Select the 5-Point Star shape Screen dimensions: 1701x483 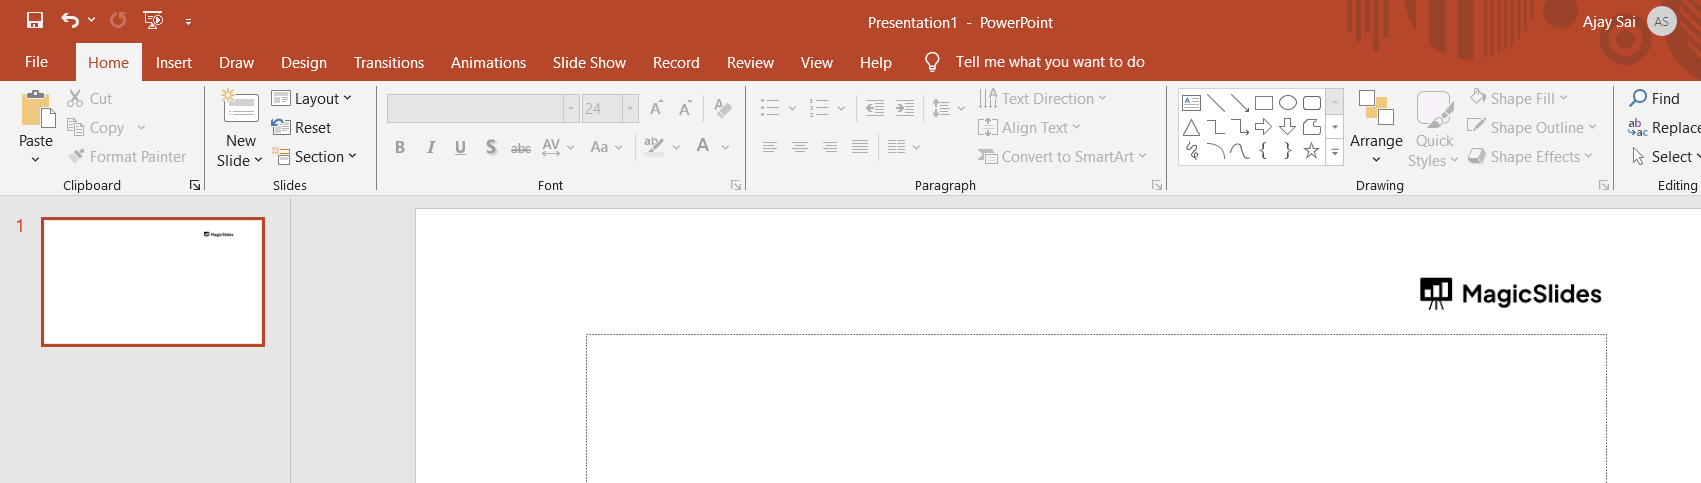coord(1312,151)
